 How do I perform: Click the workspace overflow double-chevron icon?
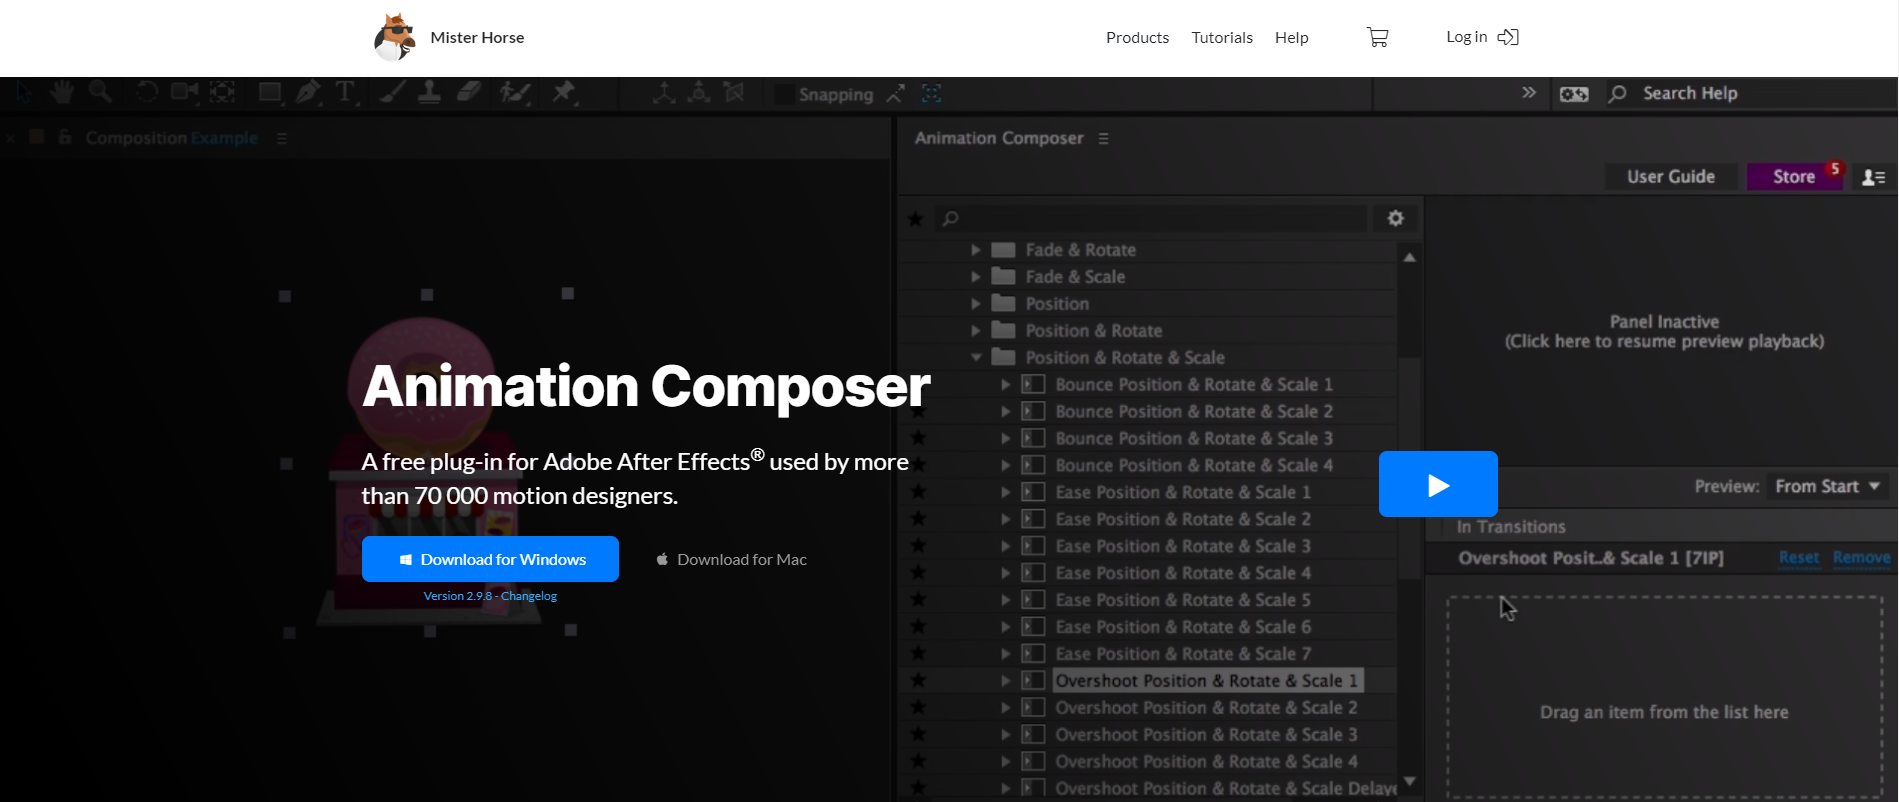[x=1529, y=93]
